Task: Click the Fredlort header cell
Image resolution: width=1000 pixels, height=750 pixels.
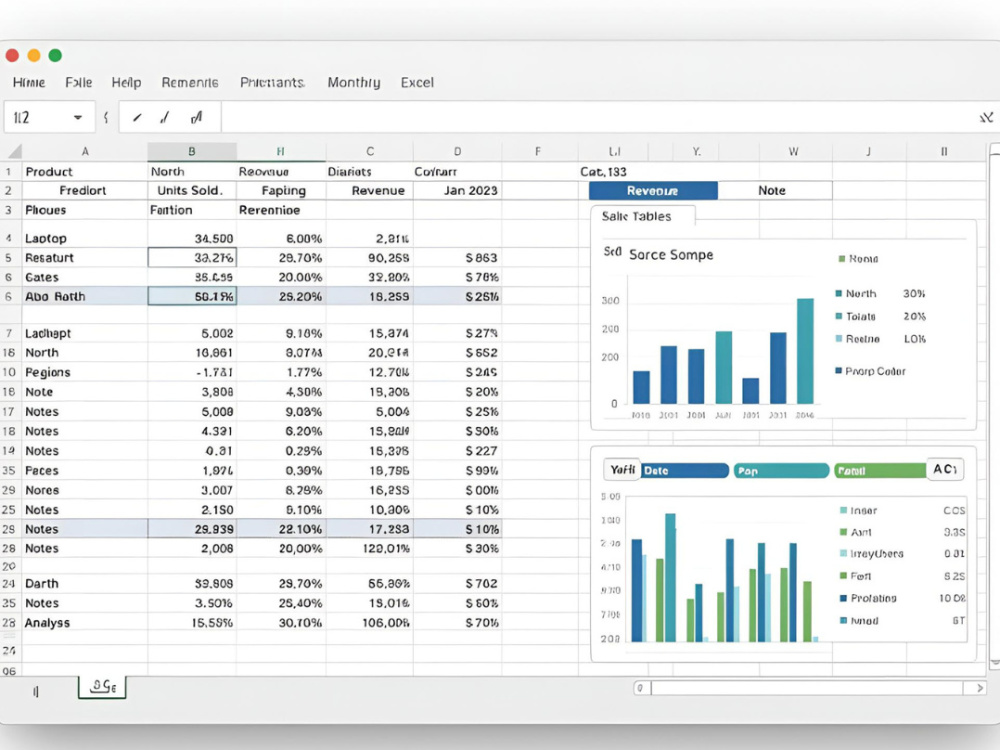Action: [x=85, y=191]
